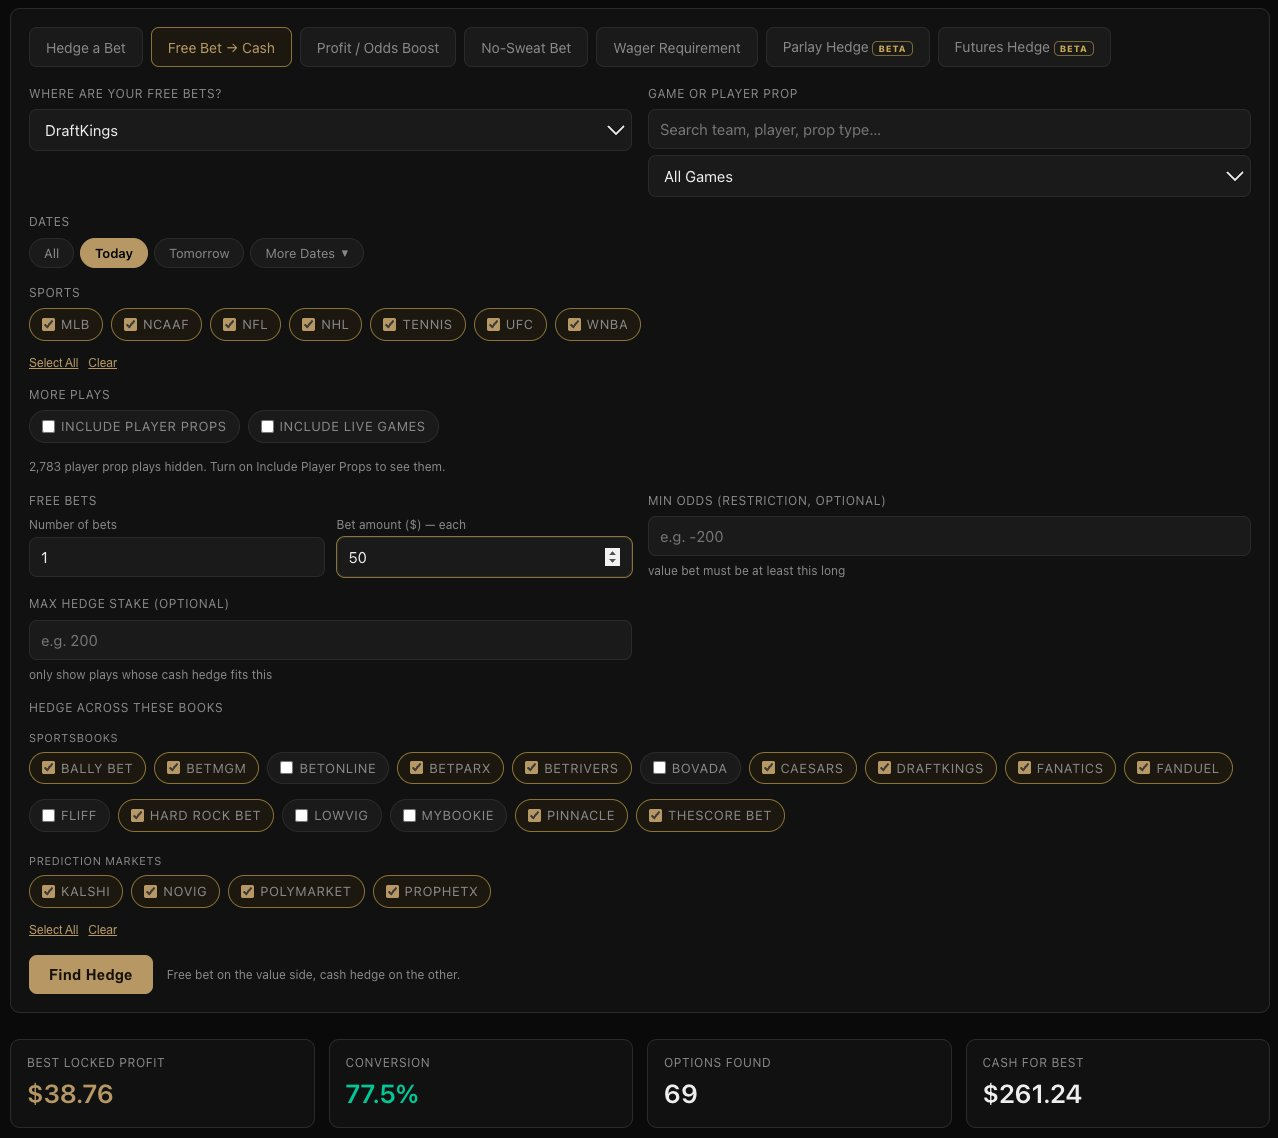Toggle the FanDuel sportsbook
1278x1138 pixels.
[1143, 768]
